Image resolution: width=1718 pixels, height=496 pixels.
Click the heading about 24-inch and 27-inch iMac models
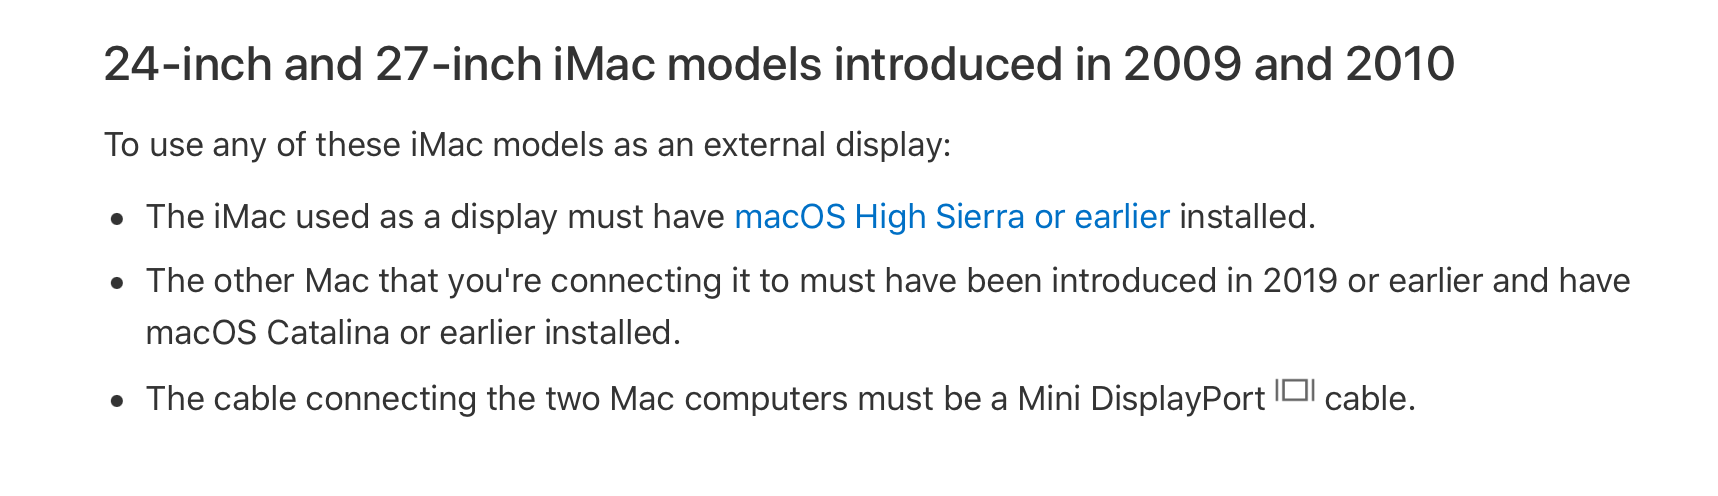coord(779,65)
